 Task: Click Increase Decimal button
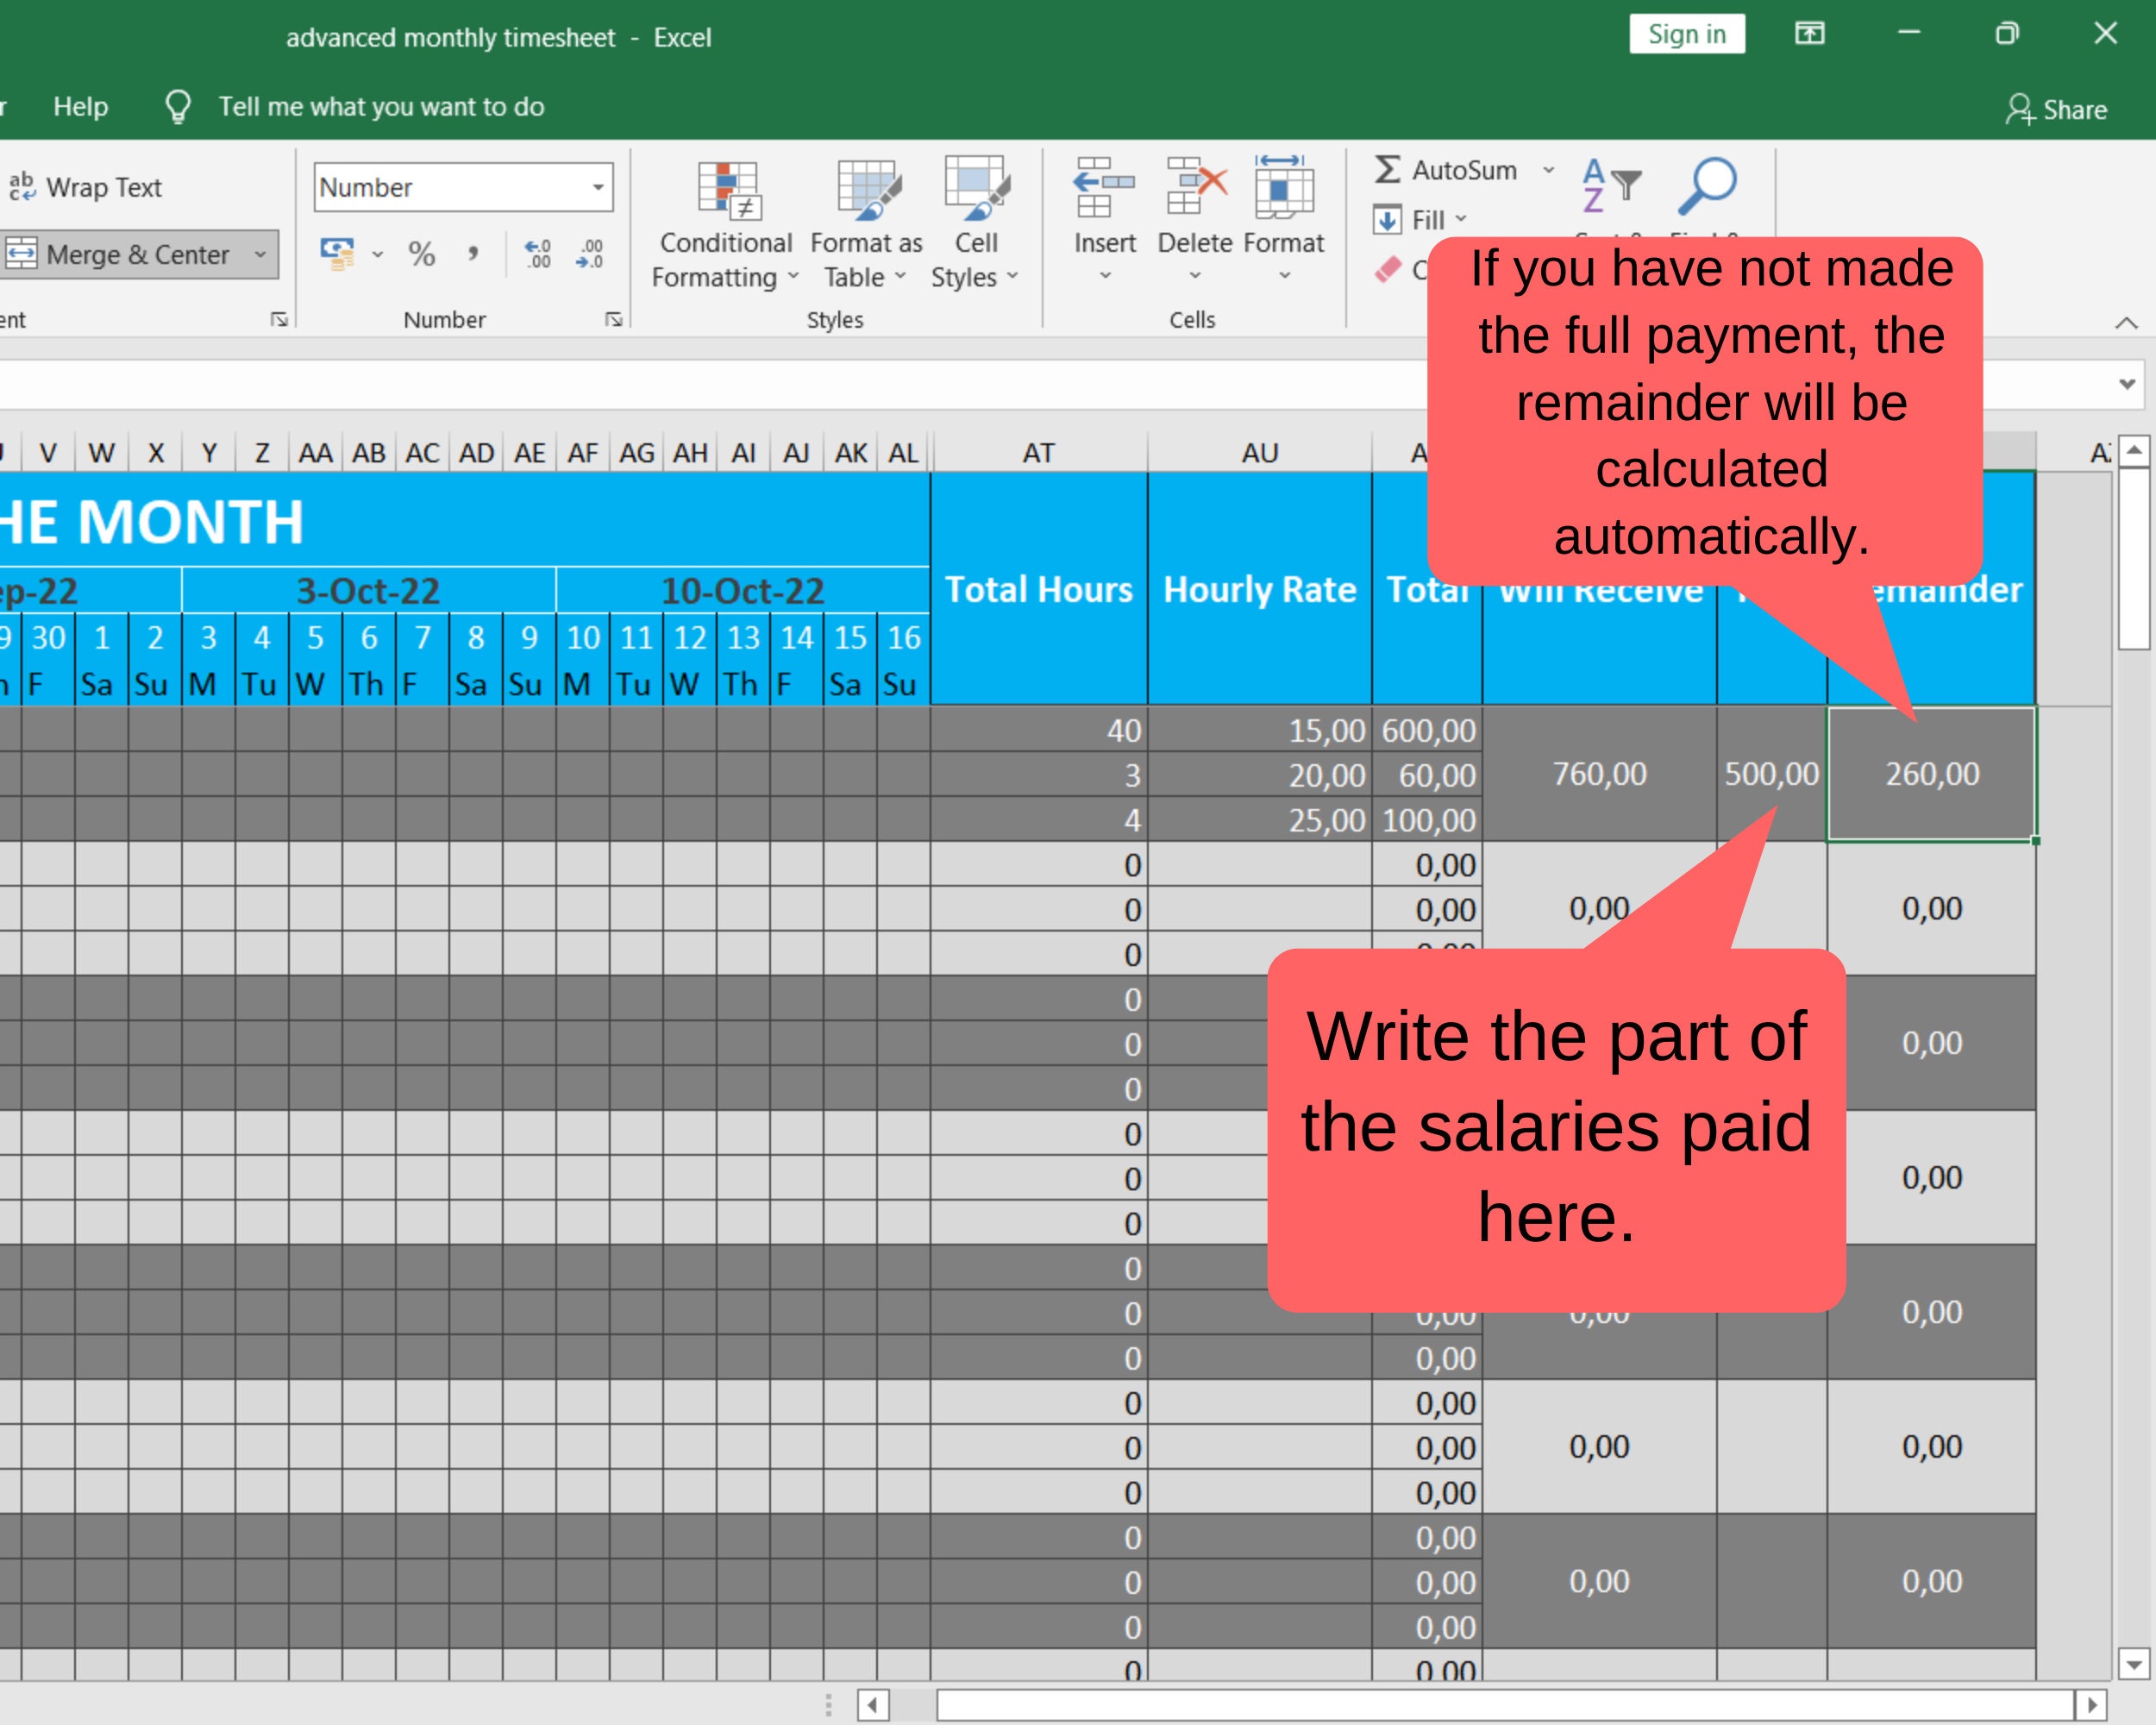pos(538,254)
